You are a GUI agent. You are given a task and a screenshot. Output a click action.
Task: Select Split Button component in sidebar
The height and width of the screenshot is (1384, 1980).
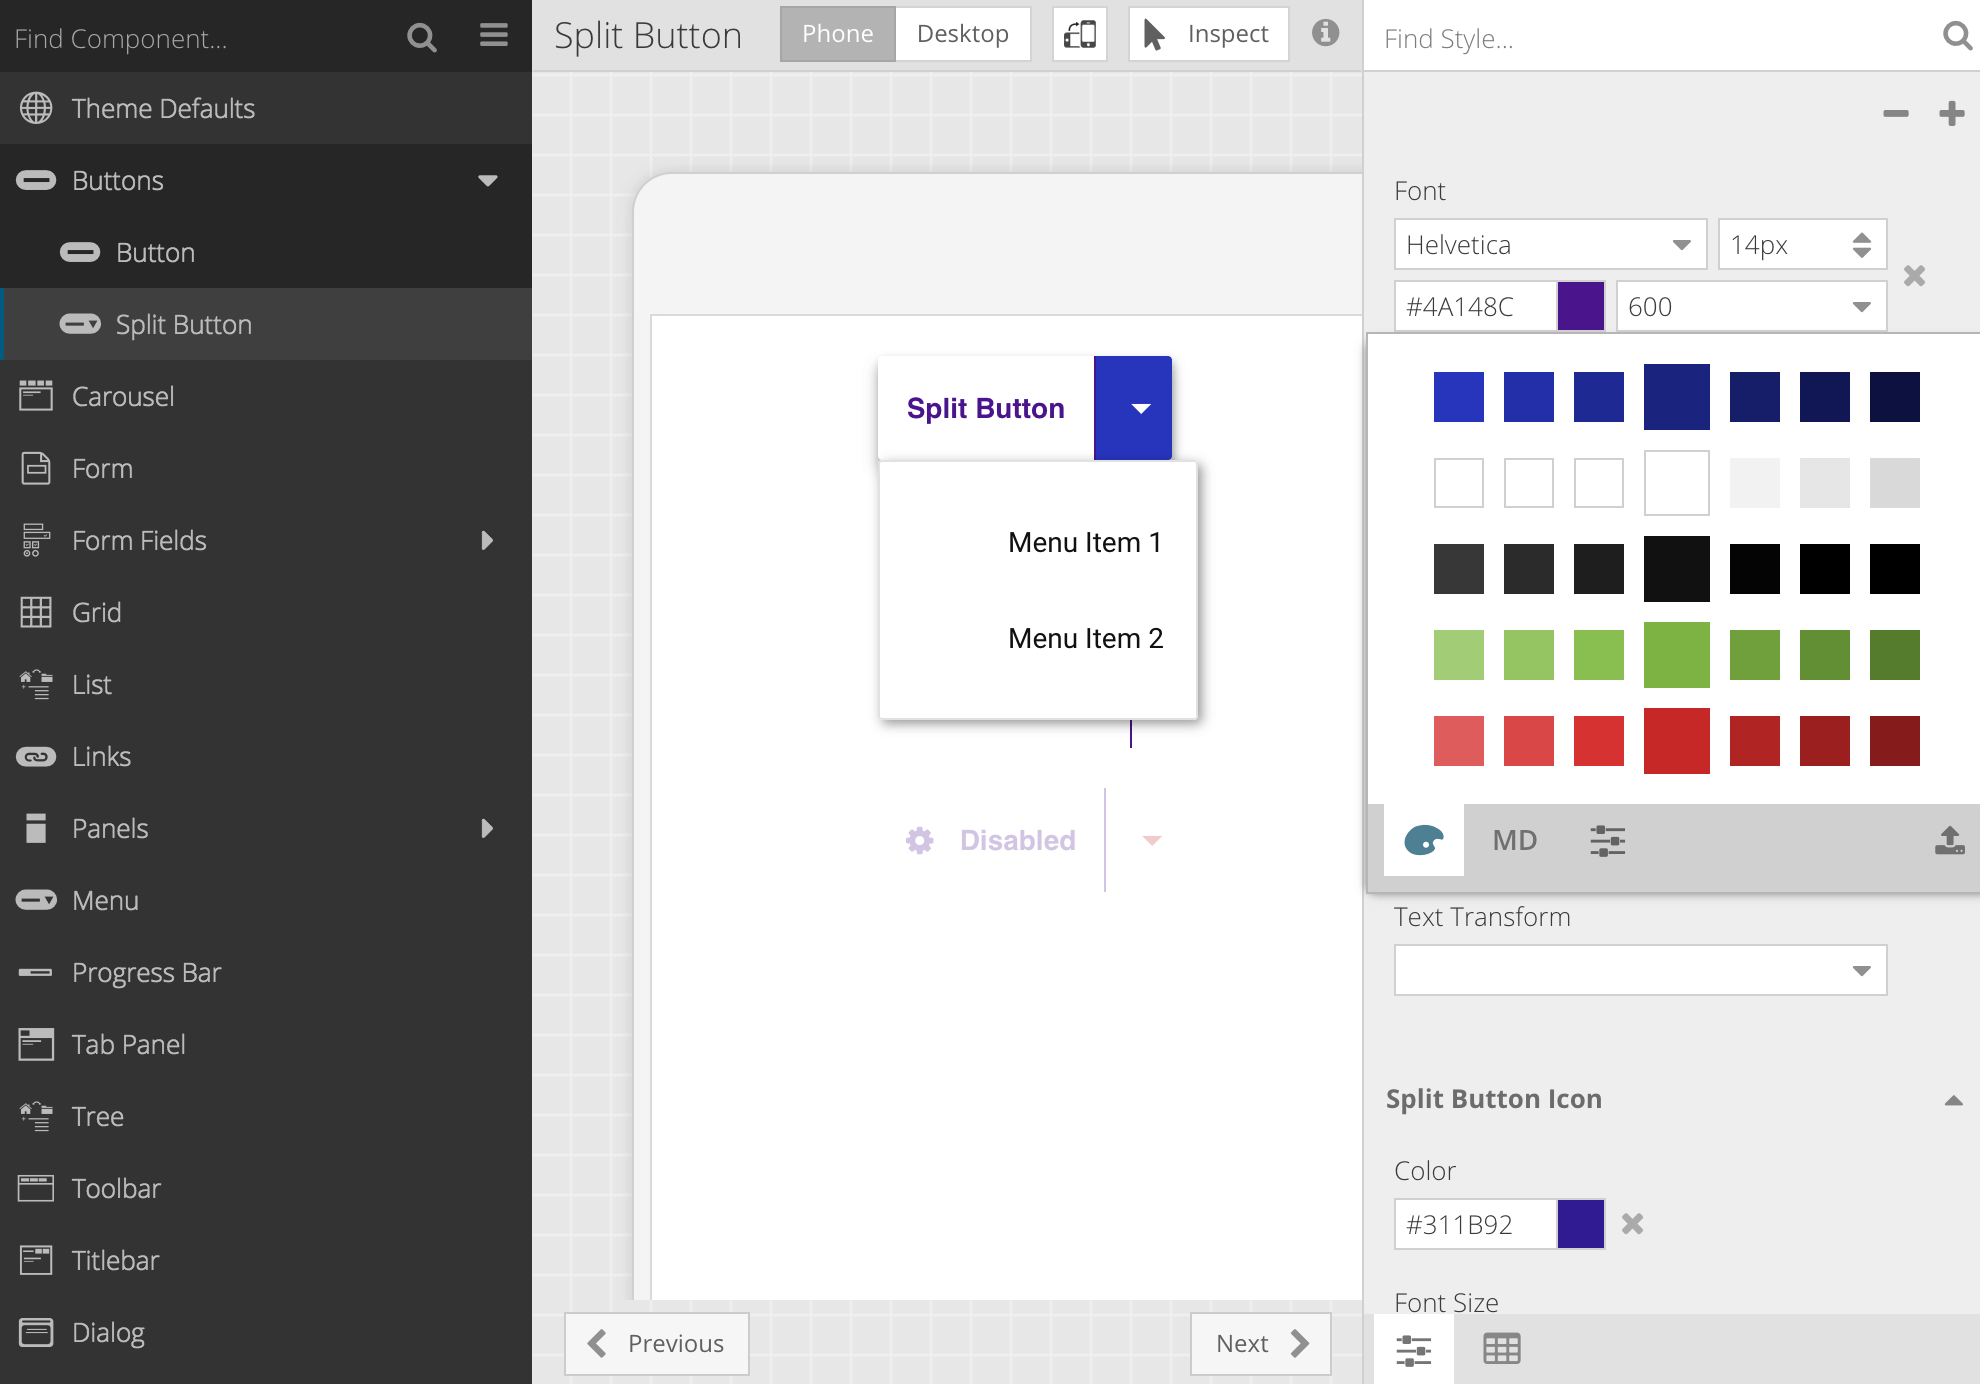coord(184,323)
